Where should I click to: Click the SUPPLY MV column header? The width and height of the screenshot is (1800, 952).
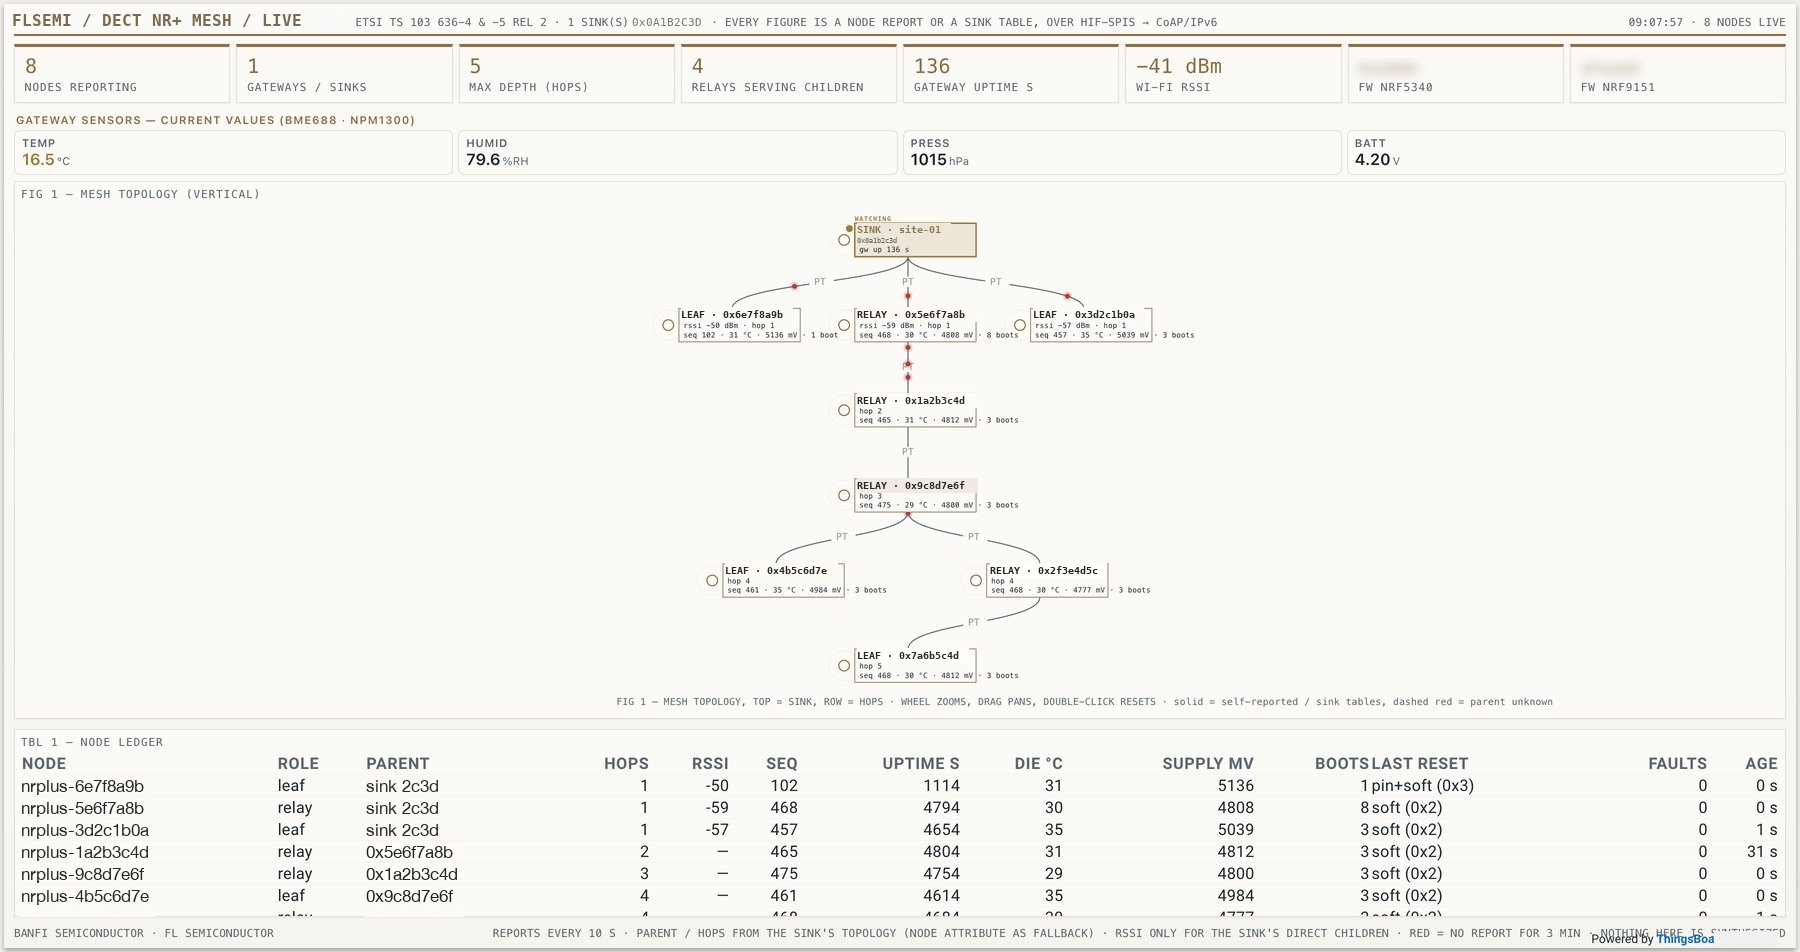point(1208,763)
